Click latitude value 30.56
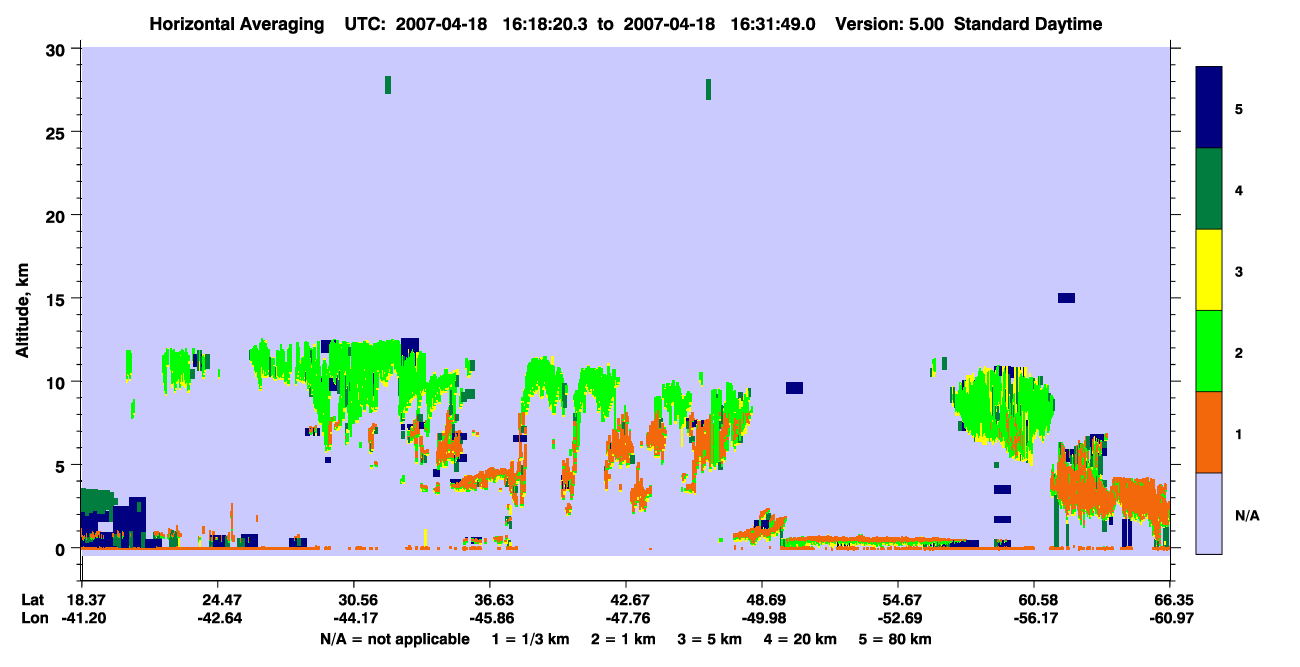The width and height of the screenshot is (1300, 667). [x=353, y=599]
